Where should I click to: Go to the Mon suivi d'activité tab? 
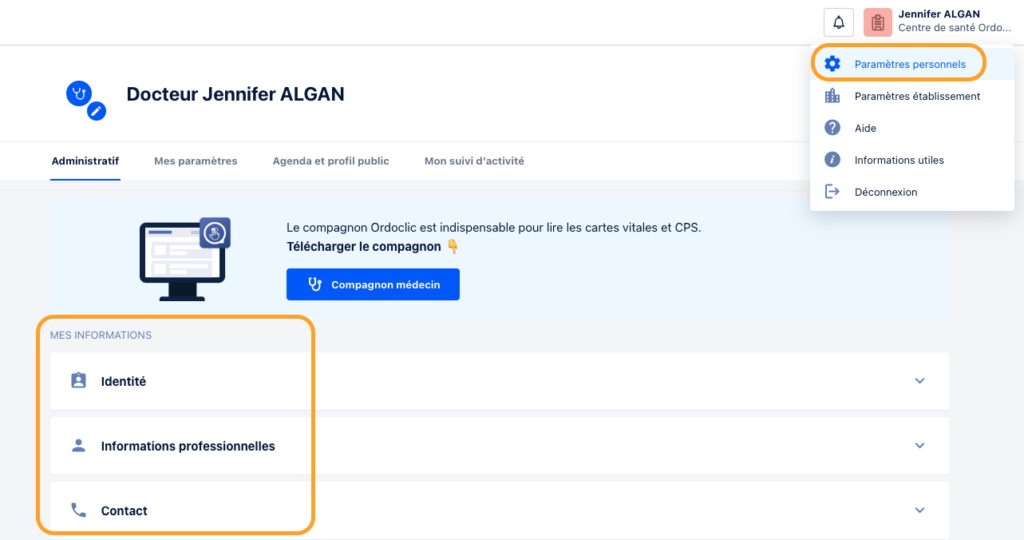474,161
